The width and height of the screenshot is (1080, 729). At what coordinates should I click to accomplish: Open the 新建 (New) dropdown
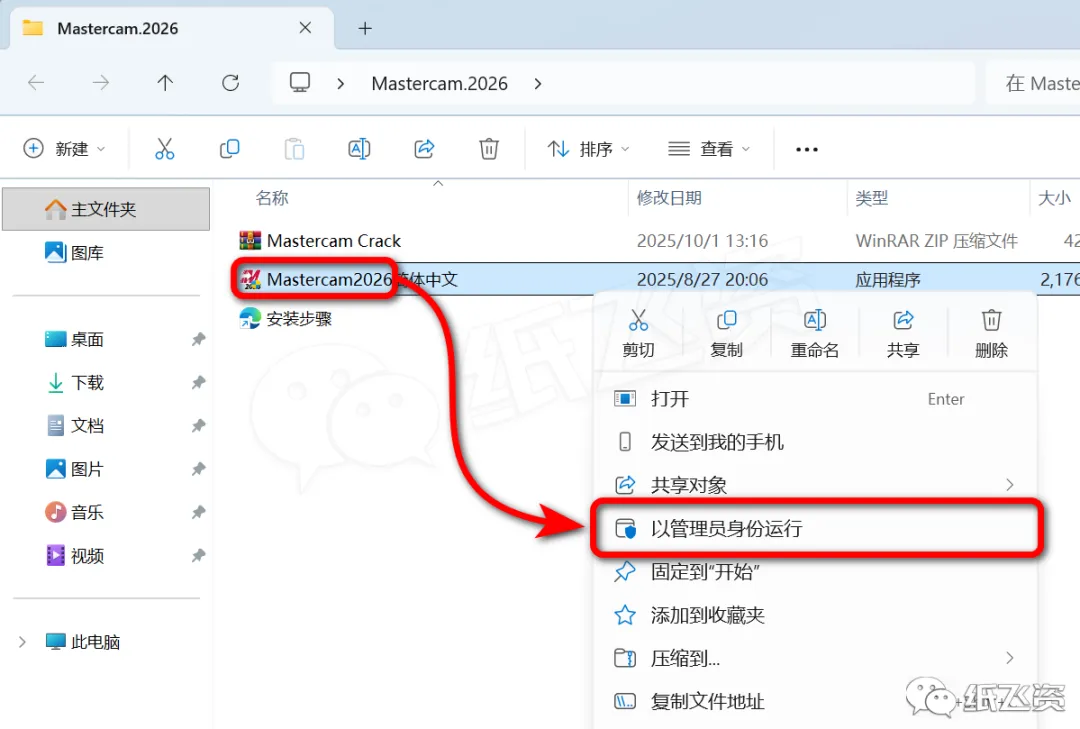point(64,149)
